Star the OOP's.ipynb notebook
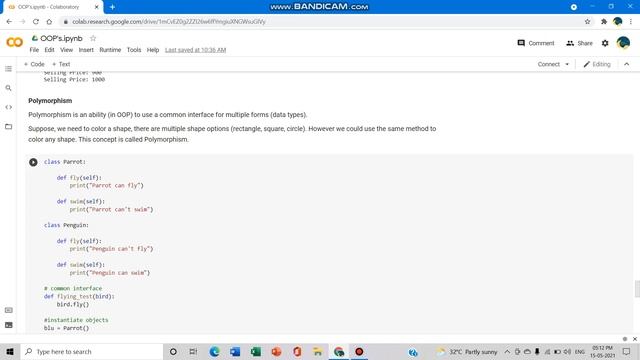 point(93,38)
